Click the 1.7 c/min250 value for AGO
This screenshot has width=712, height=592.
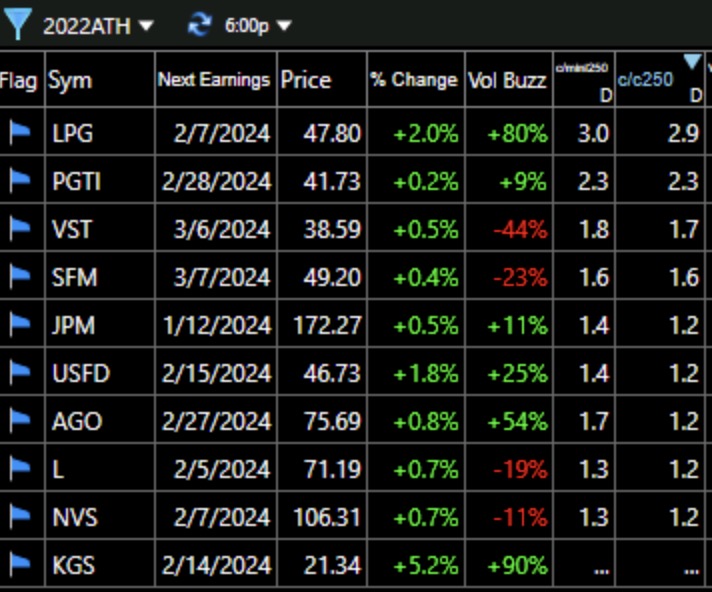[593, 422]
